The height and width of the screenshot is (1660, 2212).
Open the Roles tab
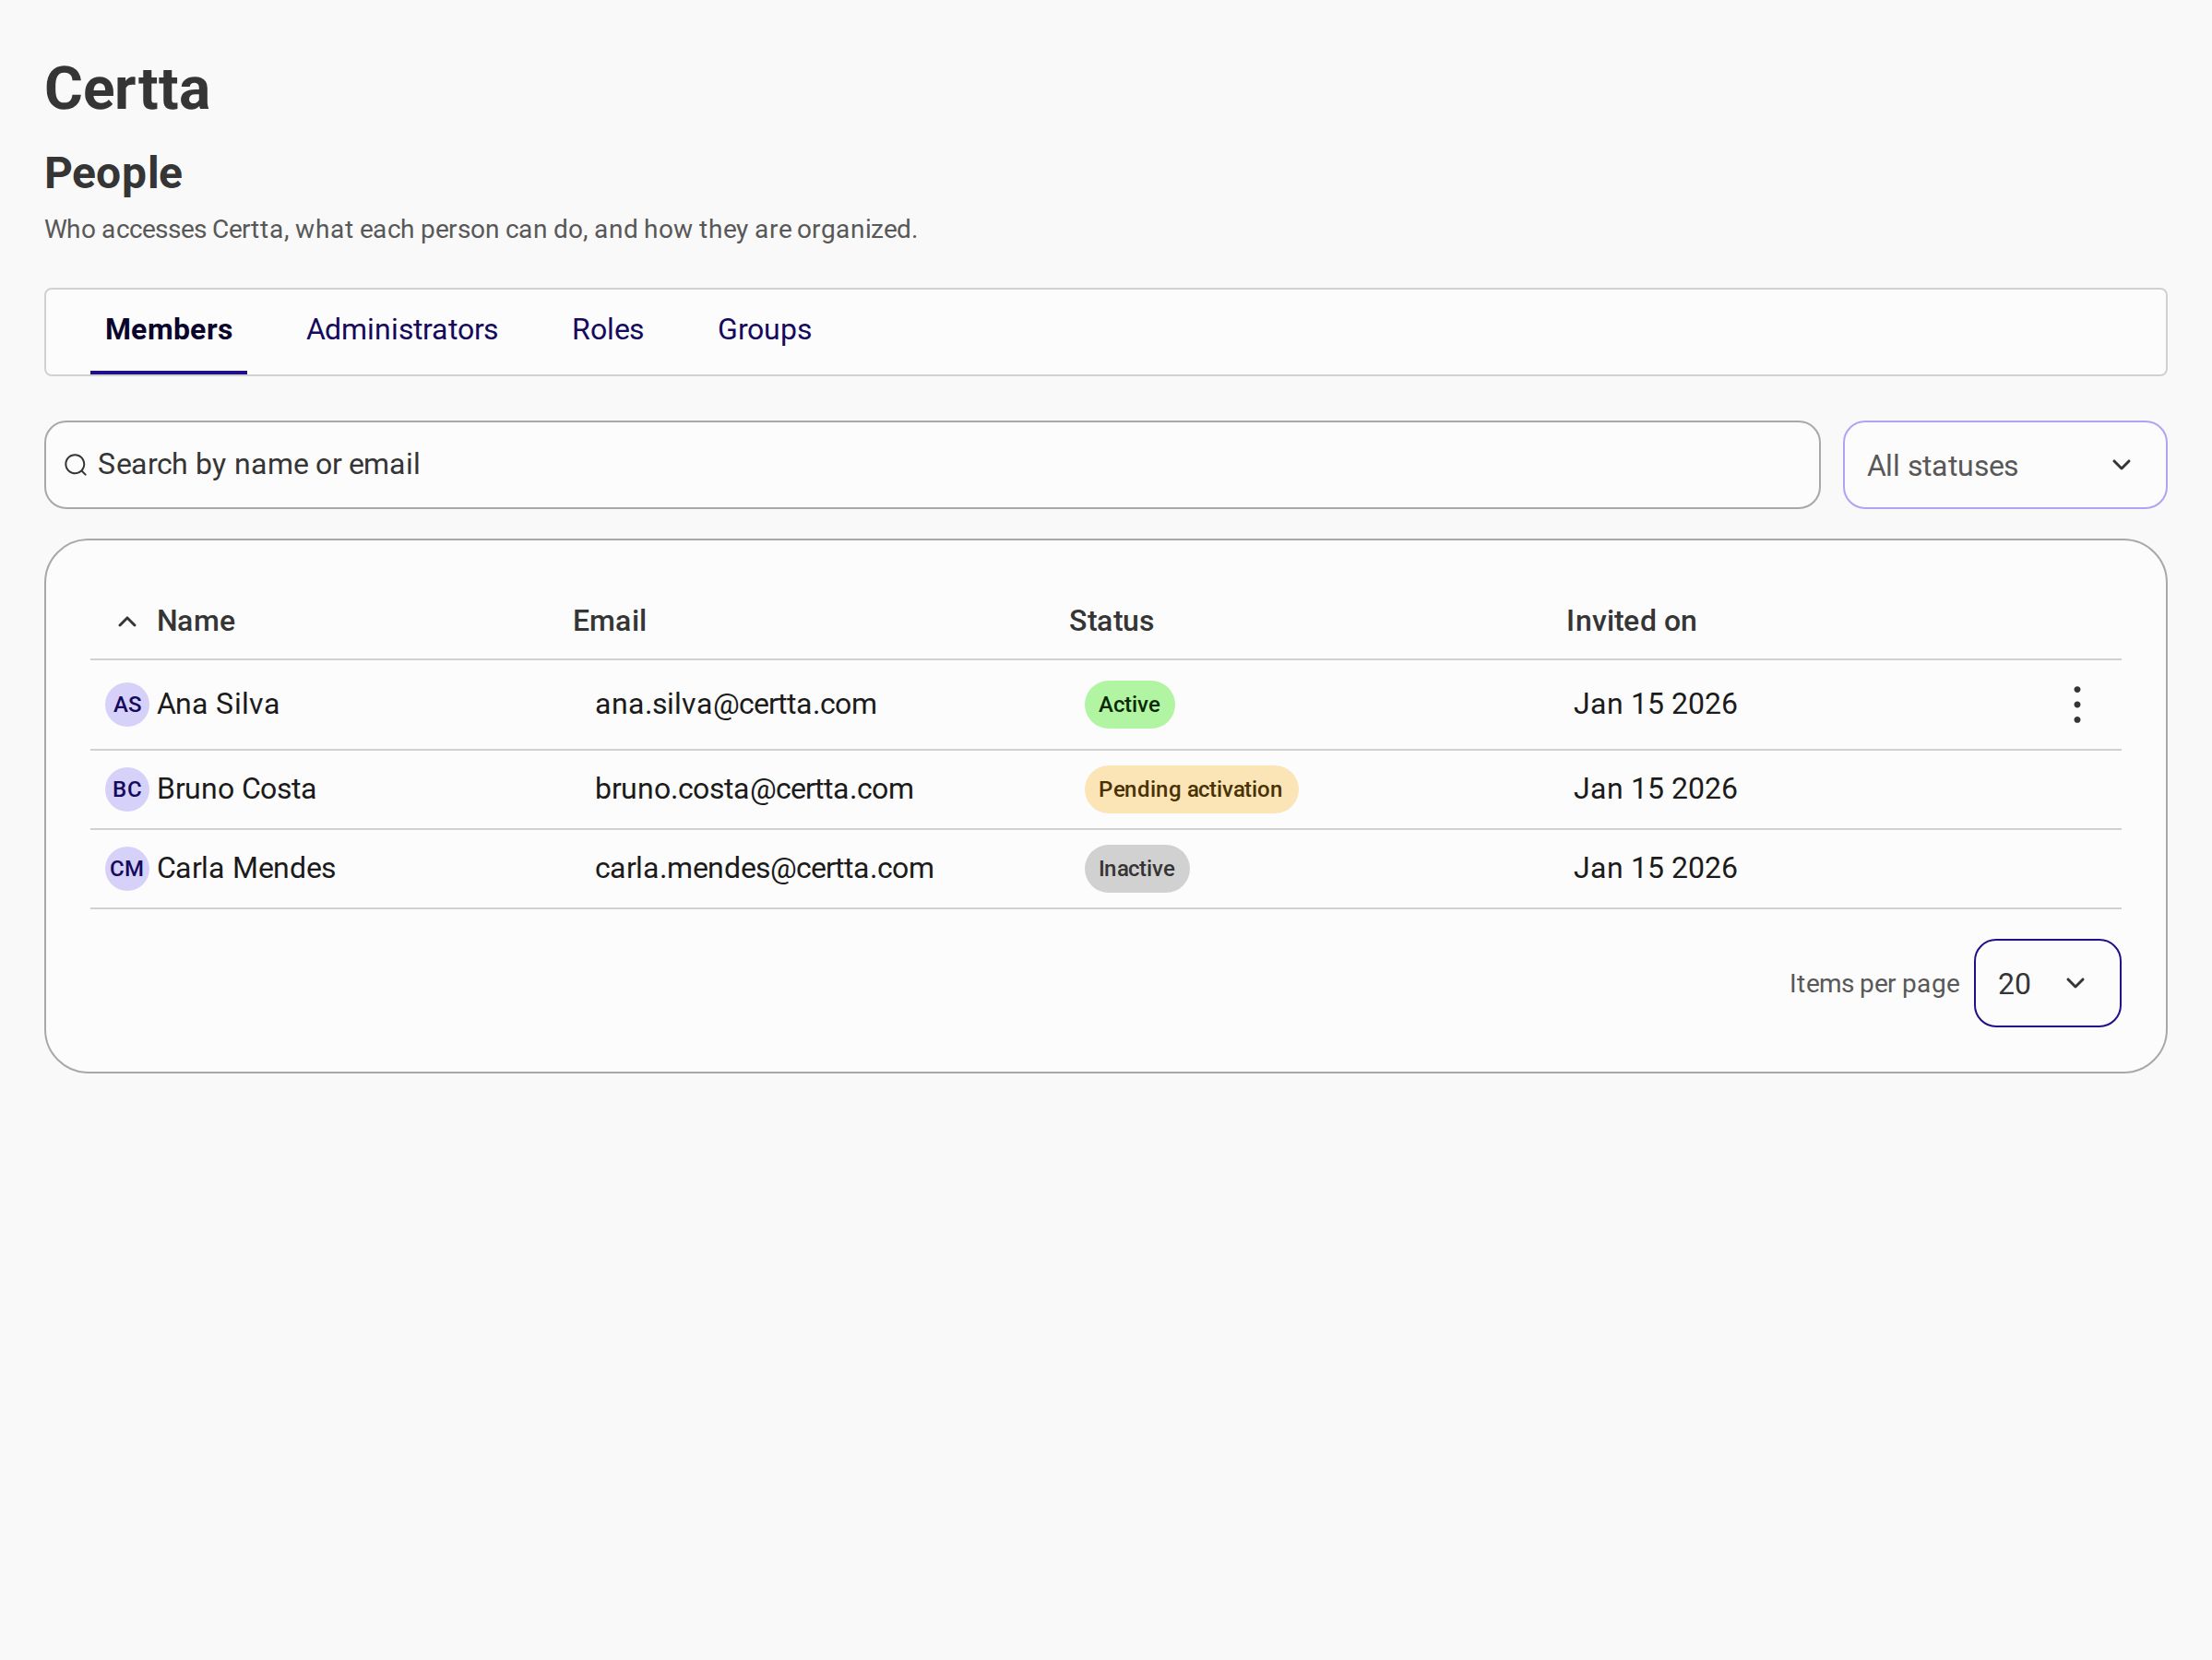click(608, 330)
